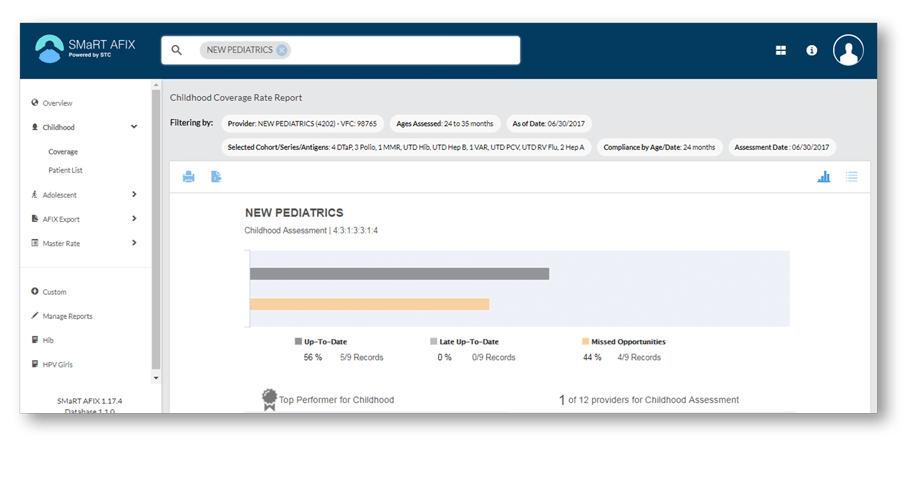Click the sidebar scrollbar down arrow
The width and height of the screenshot is (905, 500).
tap(156, 378)
